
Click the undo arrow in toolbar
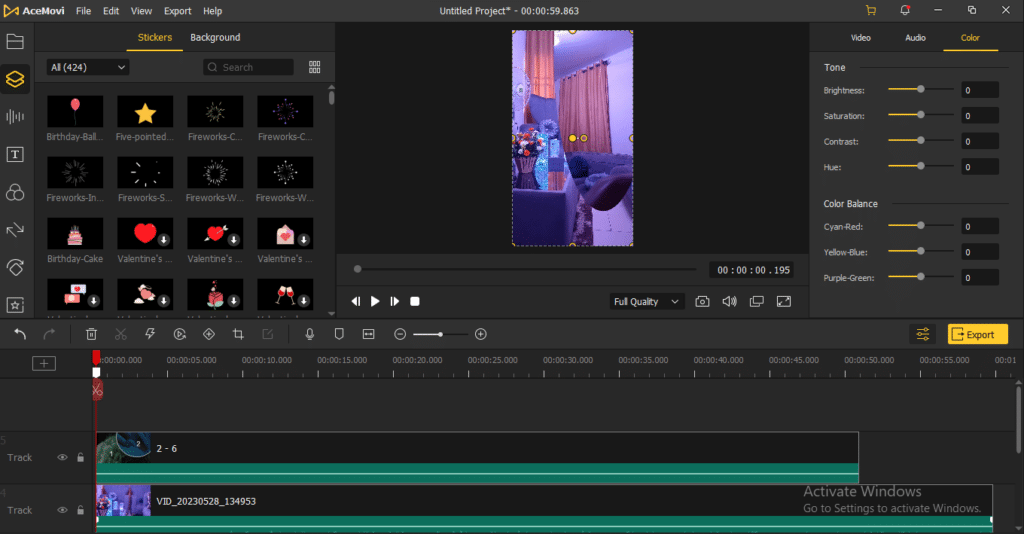coord(20,334)
